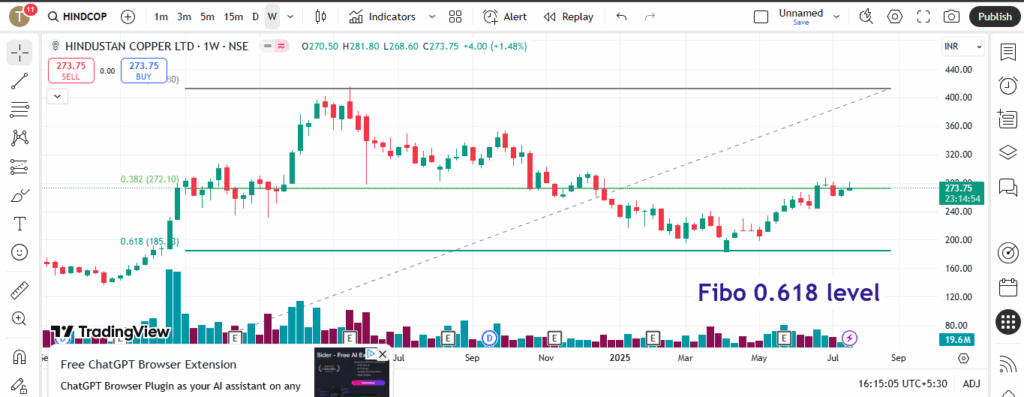Select the 0.382 (272.10) fib label
The width and height of the screenshot is (1024, 397).
150,179
